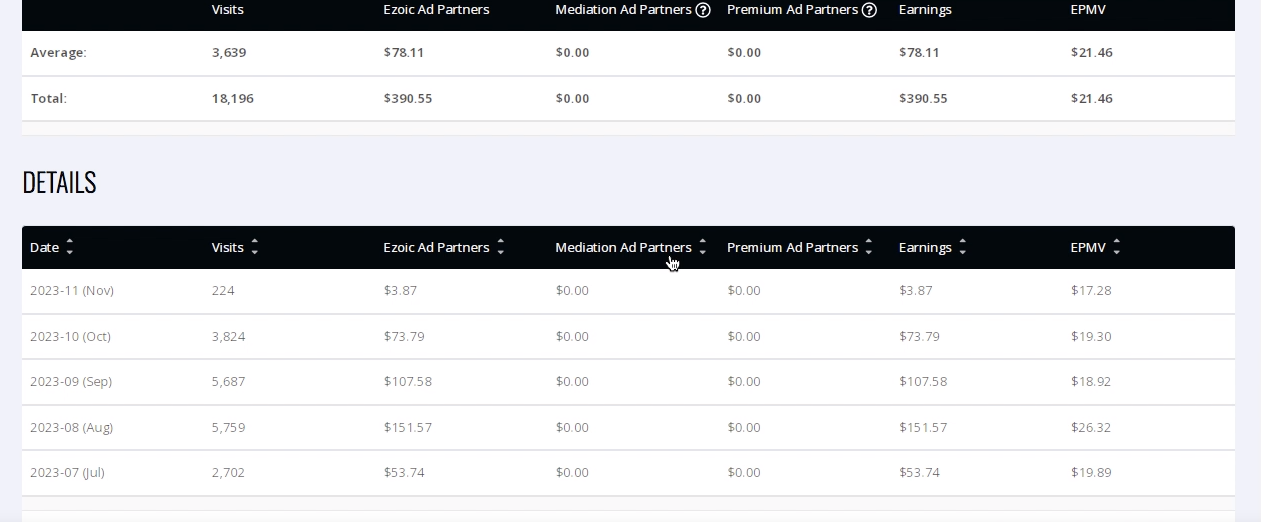Click the Earnings header in Details table
The height and width of the screenshot is (522, 1261).
[x=925, y=247]
